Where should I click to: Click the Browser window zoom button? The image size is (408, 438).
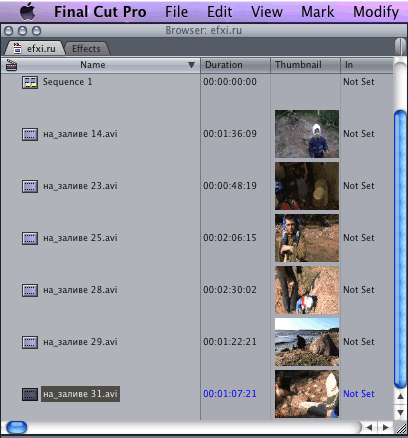click(36, 31)
